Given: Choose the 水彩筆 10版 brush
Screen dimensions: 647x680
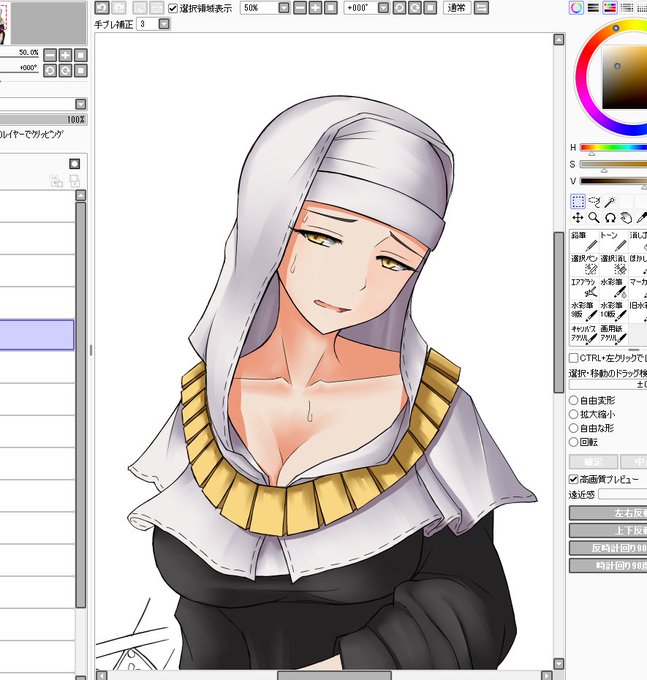Looking at the screenshot, I should (614, 311).
